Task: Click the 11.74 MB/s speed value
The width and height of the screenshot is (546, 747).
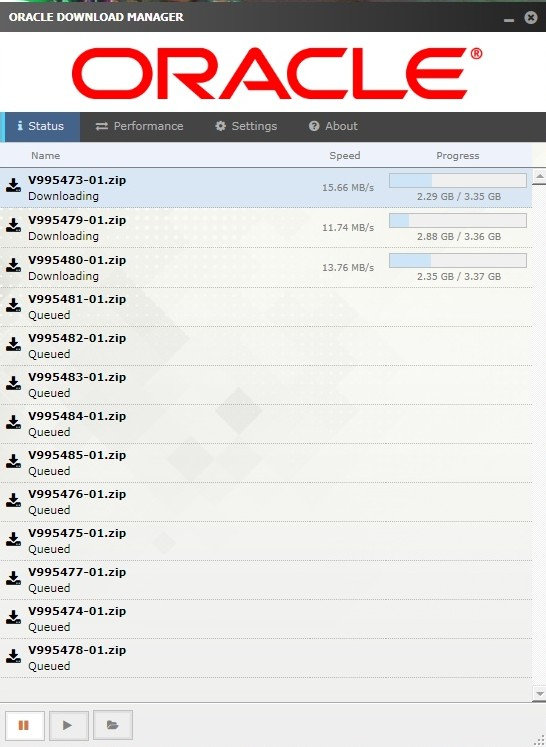Action: coord(348,228)
